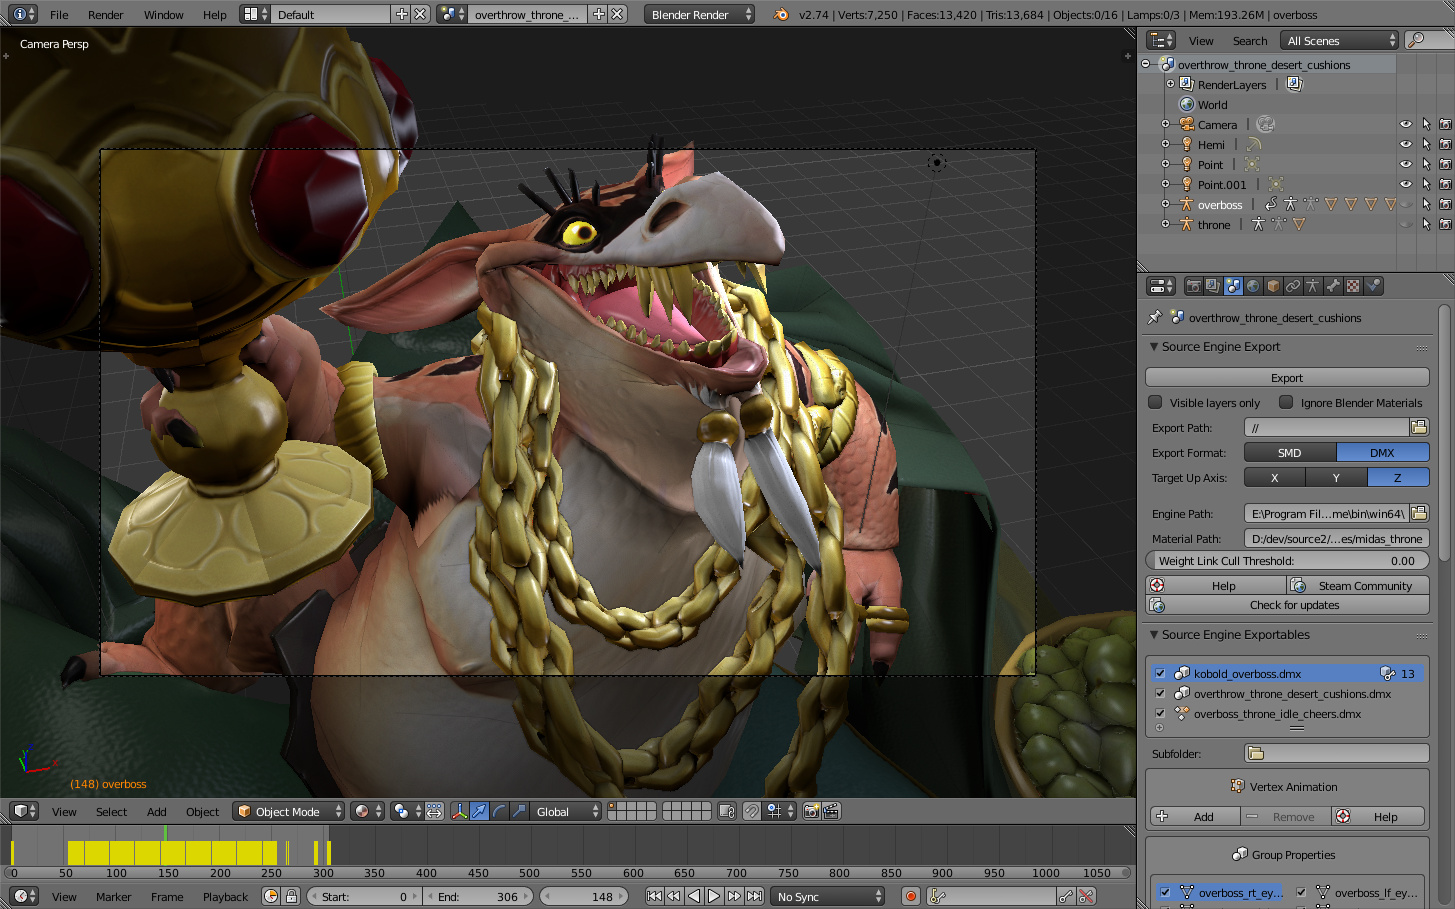1455x909 pixels.
Task: Hide the Camera object with eye icon
Action: [x=1405, y=124]
